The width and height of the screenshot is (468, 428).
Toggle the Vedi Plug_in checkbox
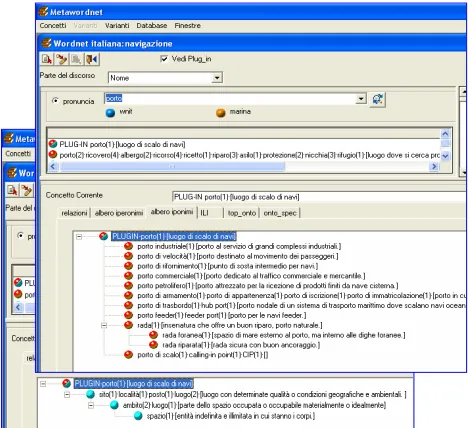pyautogui.click(x=164, y=59)
